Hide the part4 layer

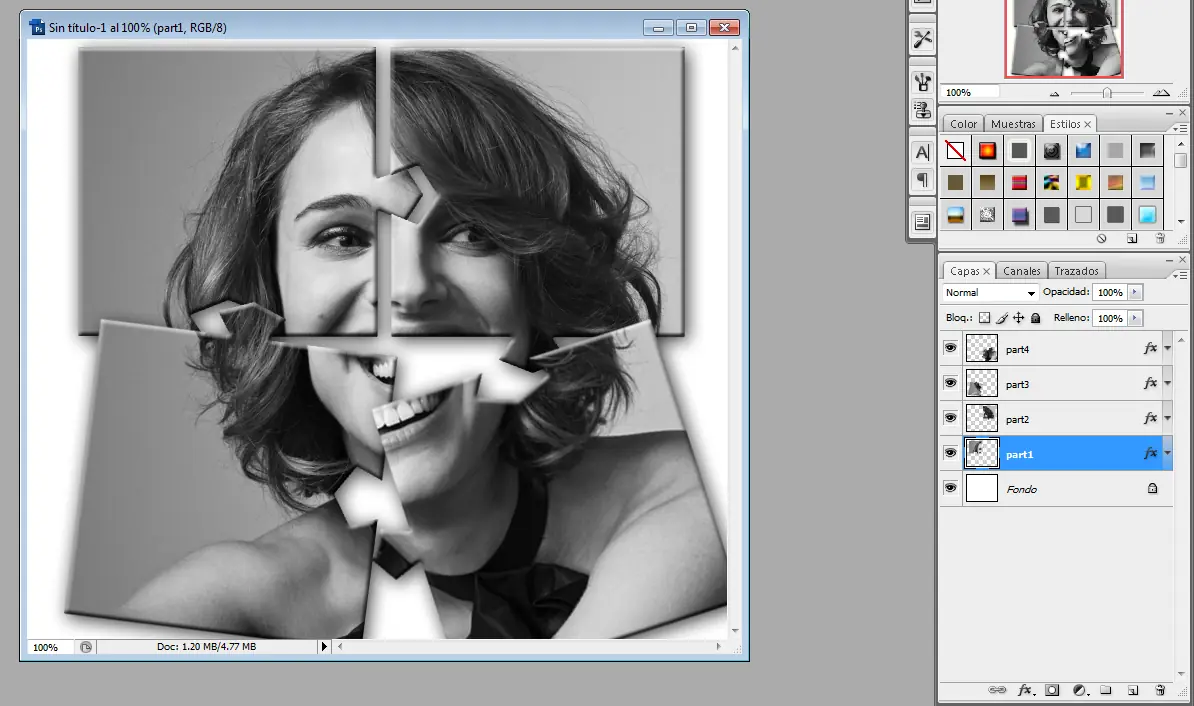950,348
